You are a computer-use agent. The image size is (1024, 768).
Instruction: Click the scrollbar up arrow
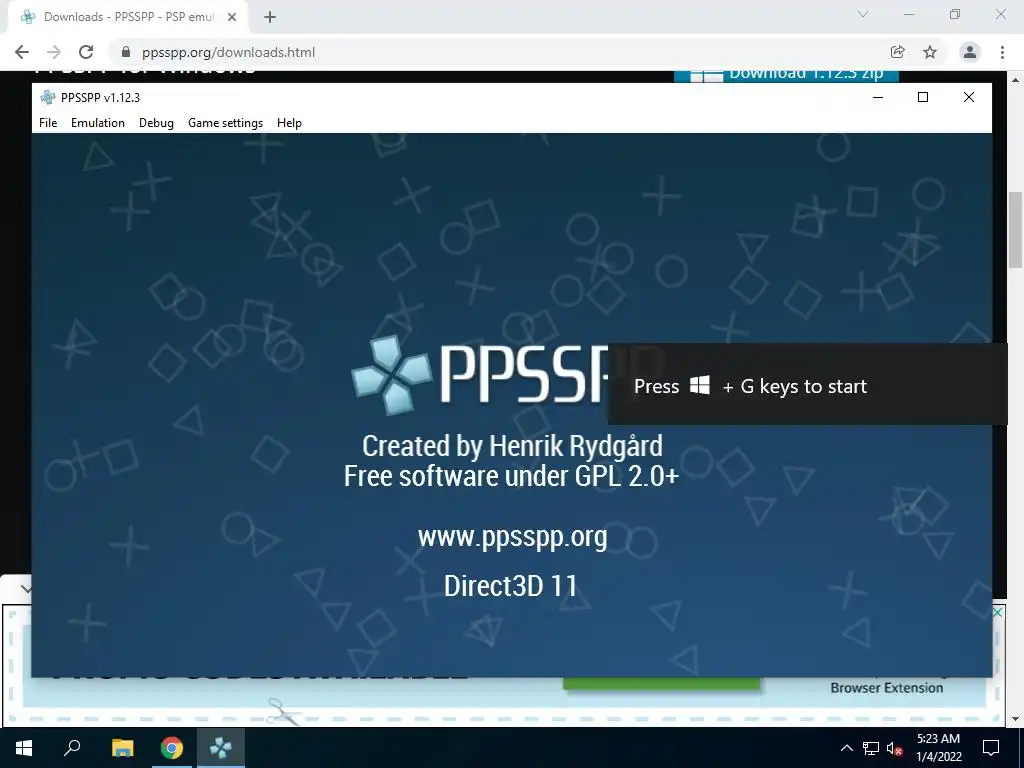[x=1015, y=80]
